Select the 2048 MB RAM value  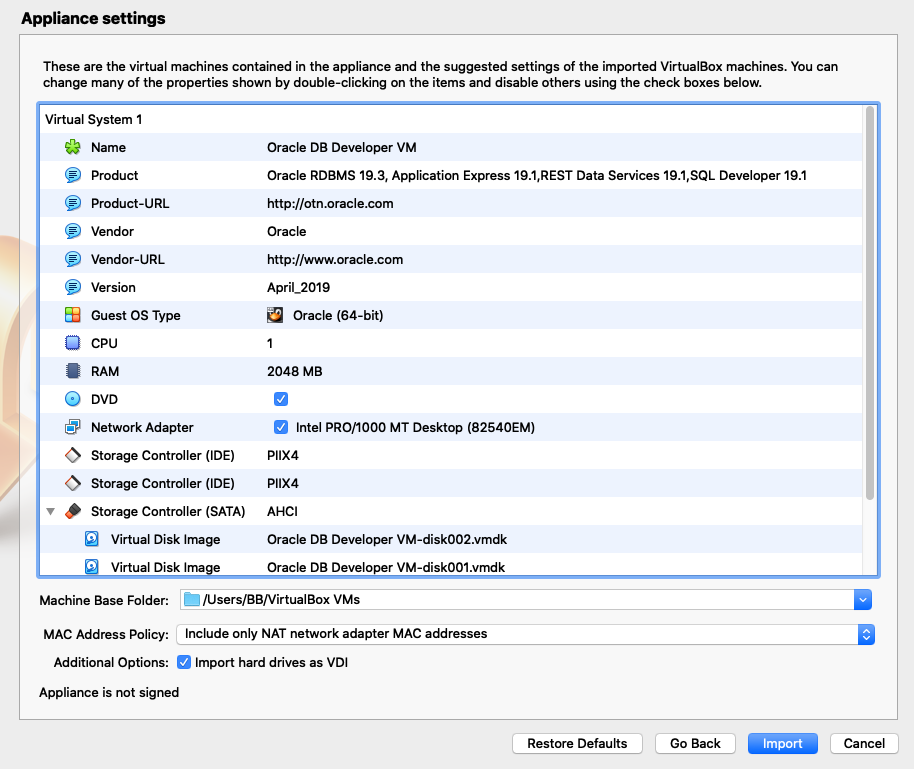click(x=294, y=371)
